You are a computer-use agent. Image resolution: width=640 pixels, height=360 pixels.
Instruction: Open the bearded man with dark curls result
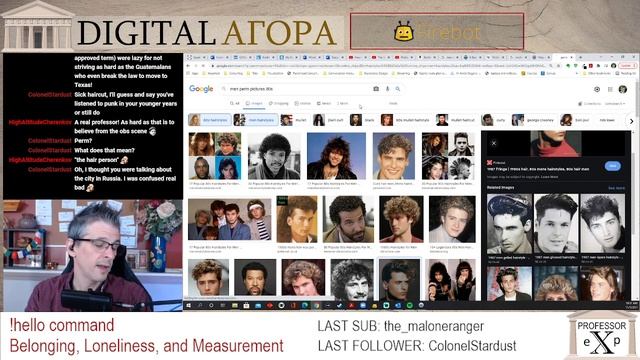(x=348, y=219)
